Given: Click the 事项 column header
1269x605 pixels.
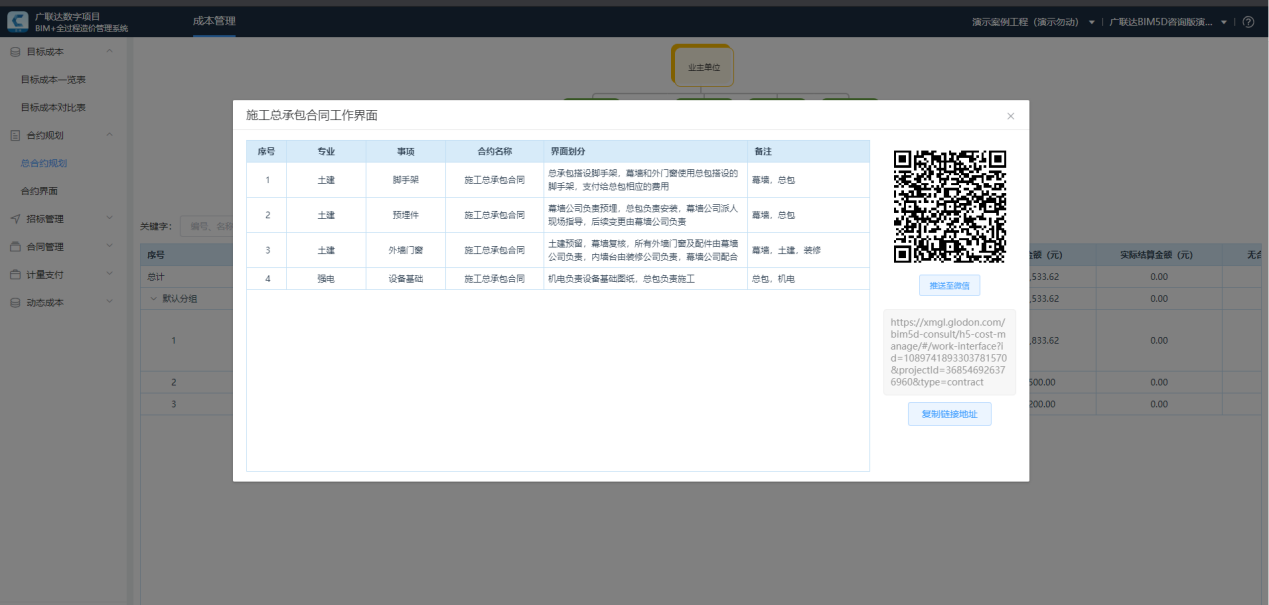Looking at the screenshot, I should tap(406, 151).
